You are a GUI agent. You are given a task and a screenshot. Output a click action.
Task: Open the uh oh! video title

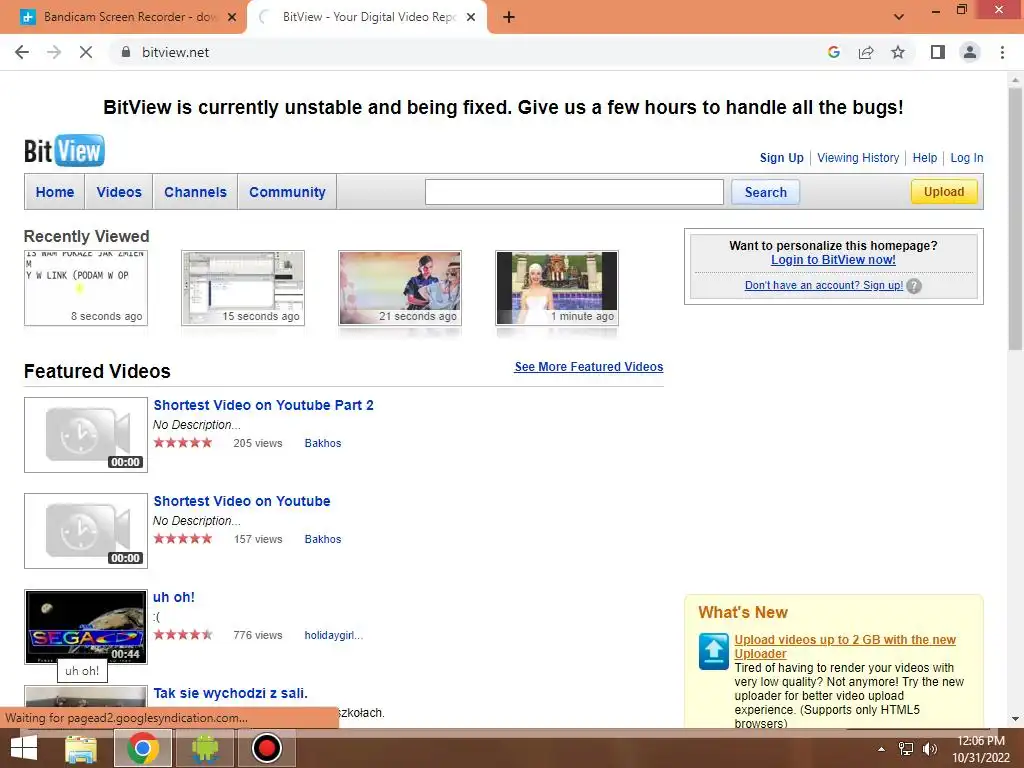[174, 597]
